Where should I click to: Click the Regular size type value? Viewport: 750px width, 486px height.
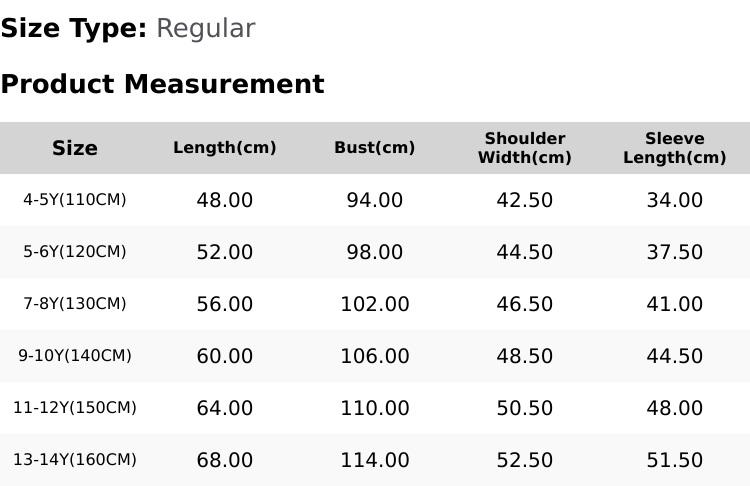206,29
